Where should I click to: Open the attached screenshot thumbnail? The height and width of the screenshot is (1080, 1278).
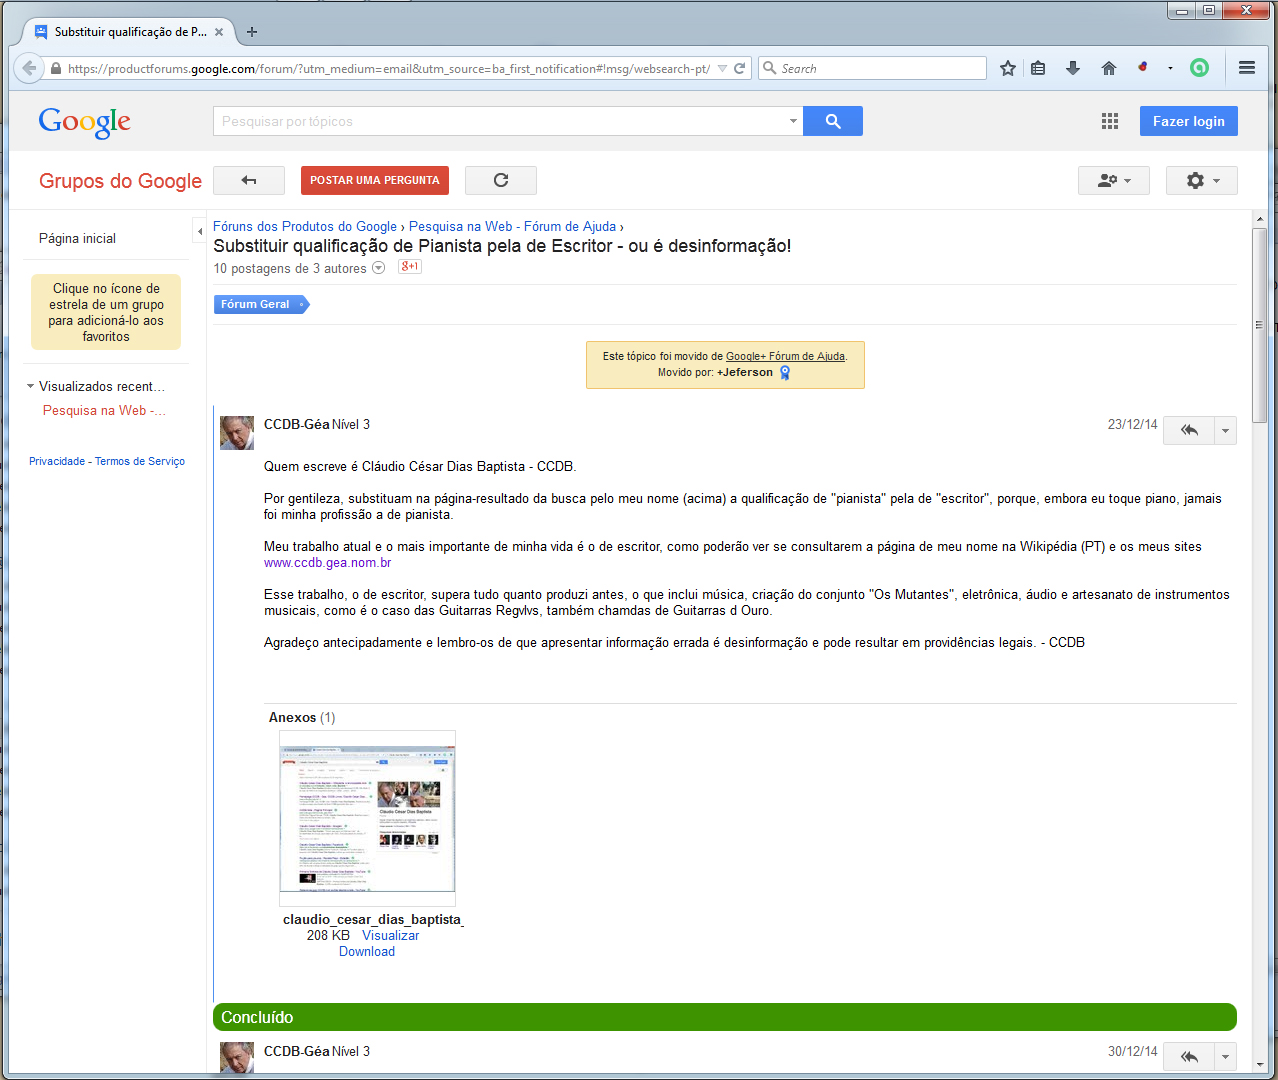coord(367,818)
